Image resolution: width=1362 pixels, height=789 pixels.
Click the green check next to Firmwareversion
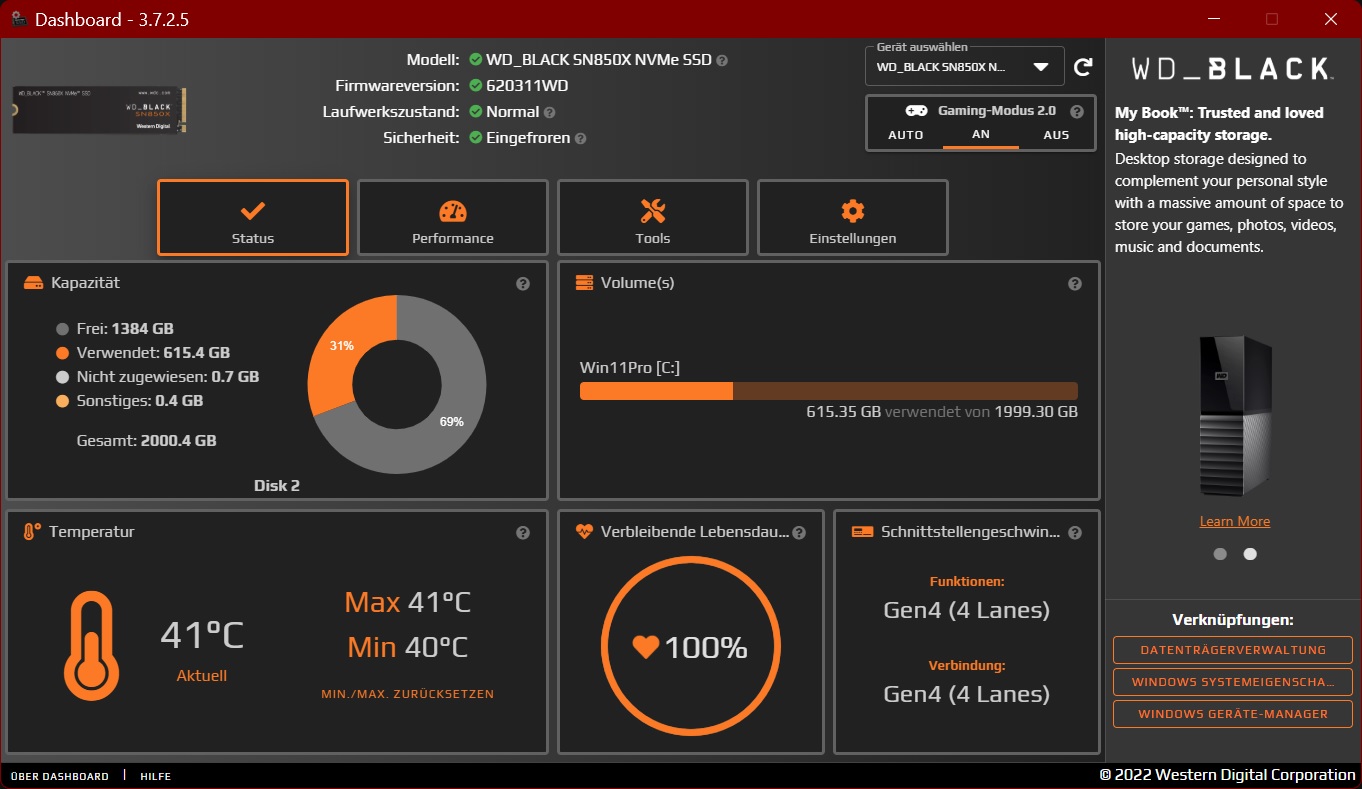[x=475, y=86]
